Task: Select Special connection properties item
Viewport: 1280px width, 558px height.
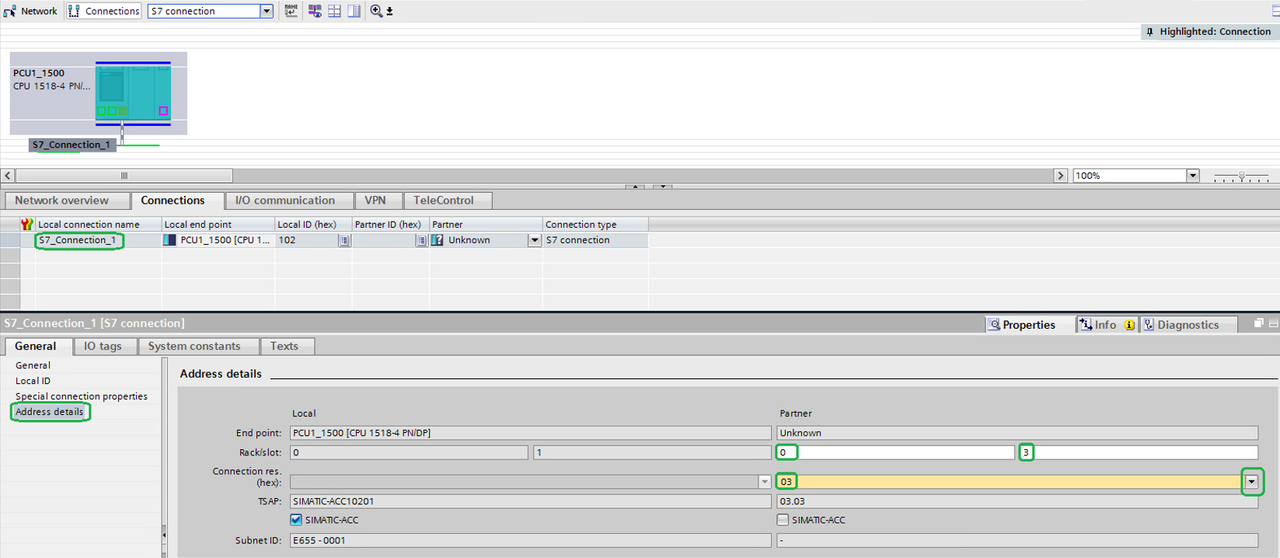Action: tap(81, 396)
